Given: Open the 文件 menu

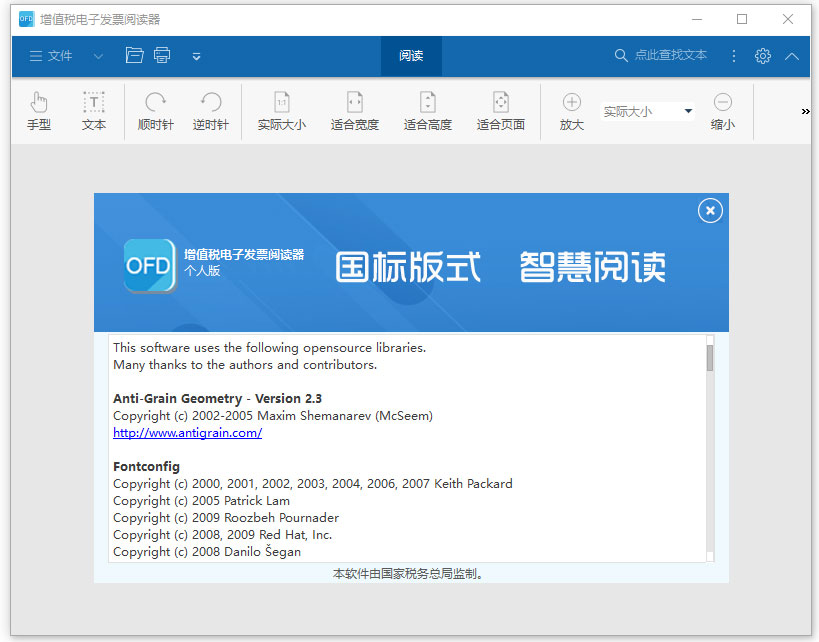Looking at the screenshot, I should pyautogui.click(x=52, y=55).
